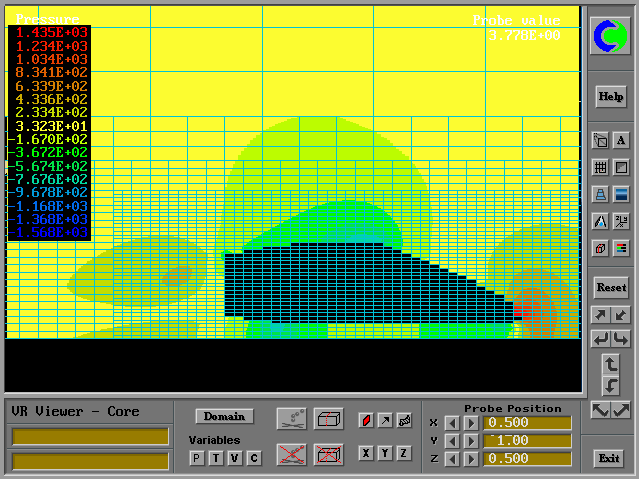Image resolution: width=639 pixels, height=479 pixels.
Task: Click the wireframe box icon beside Domain
Action: [328, 419]
